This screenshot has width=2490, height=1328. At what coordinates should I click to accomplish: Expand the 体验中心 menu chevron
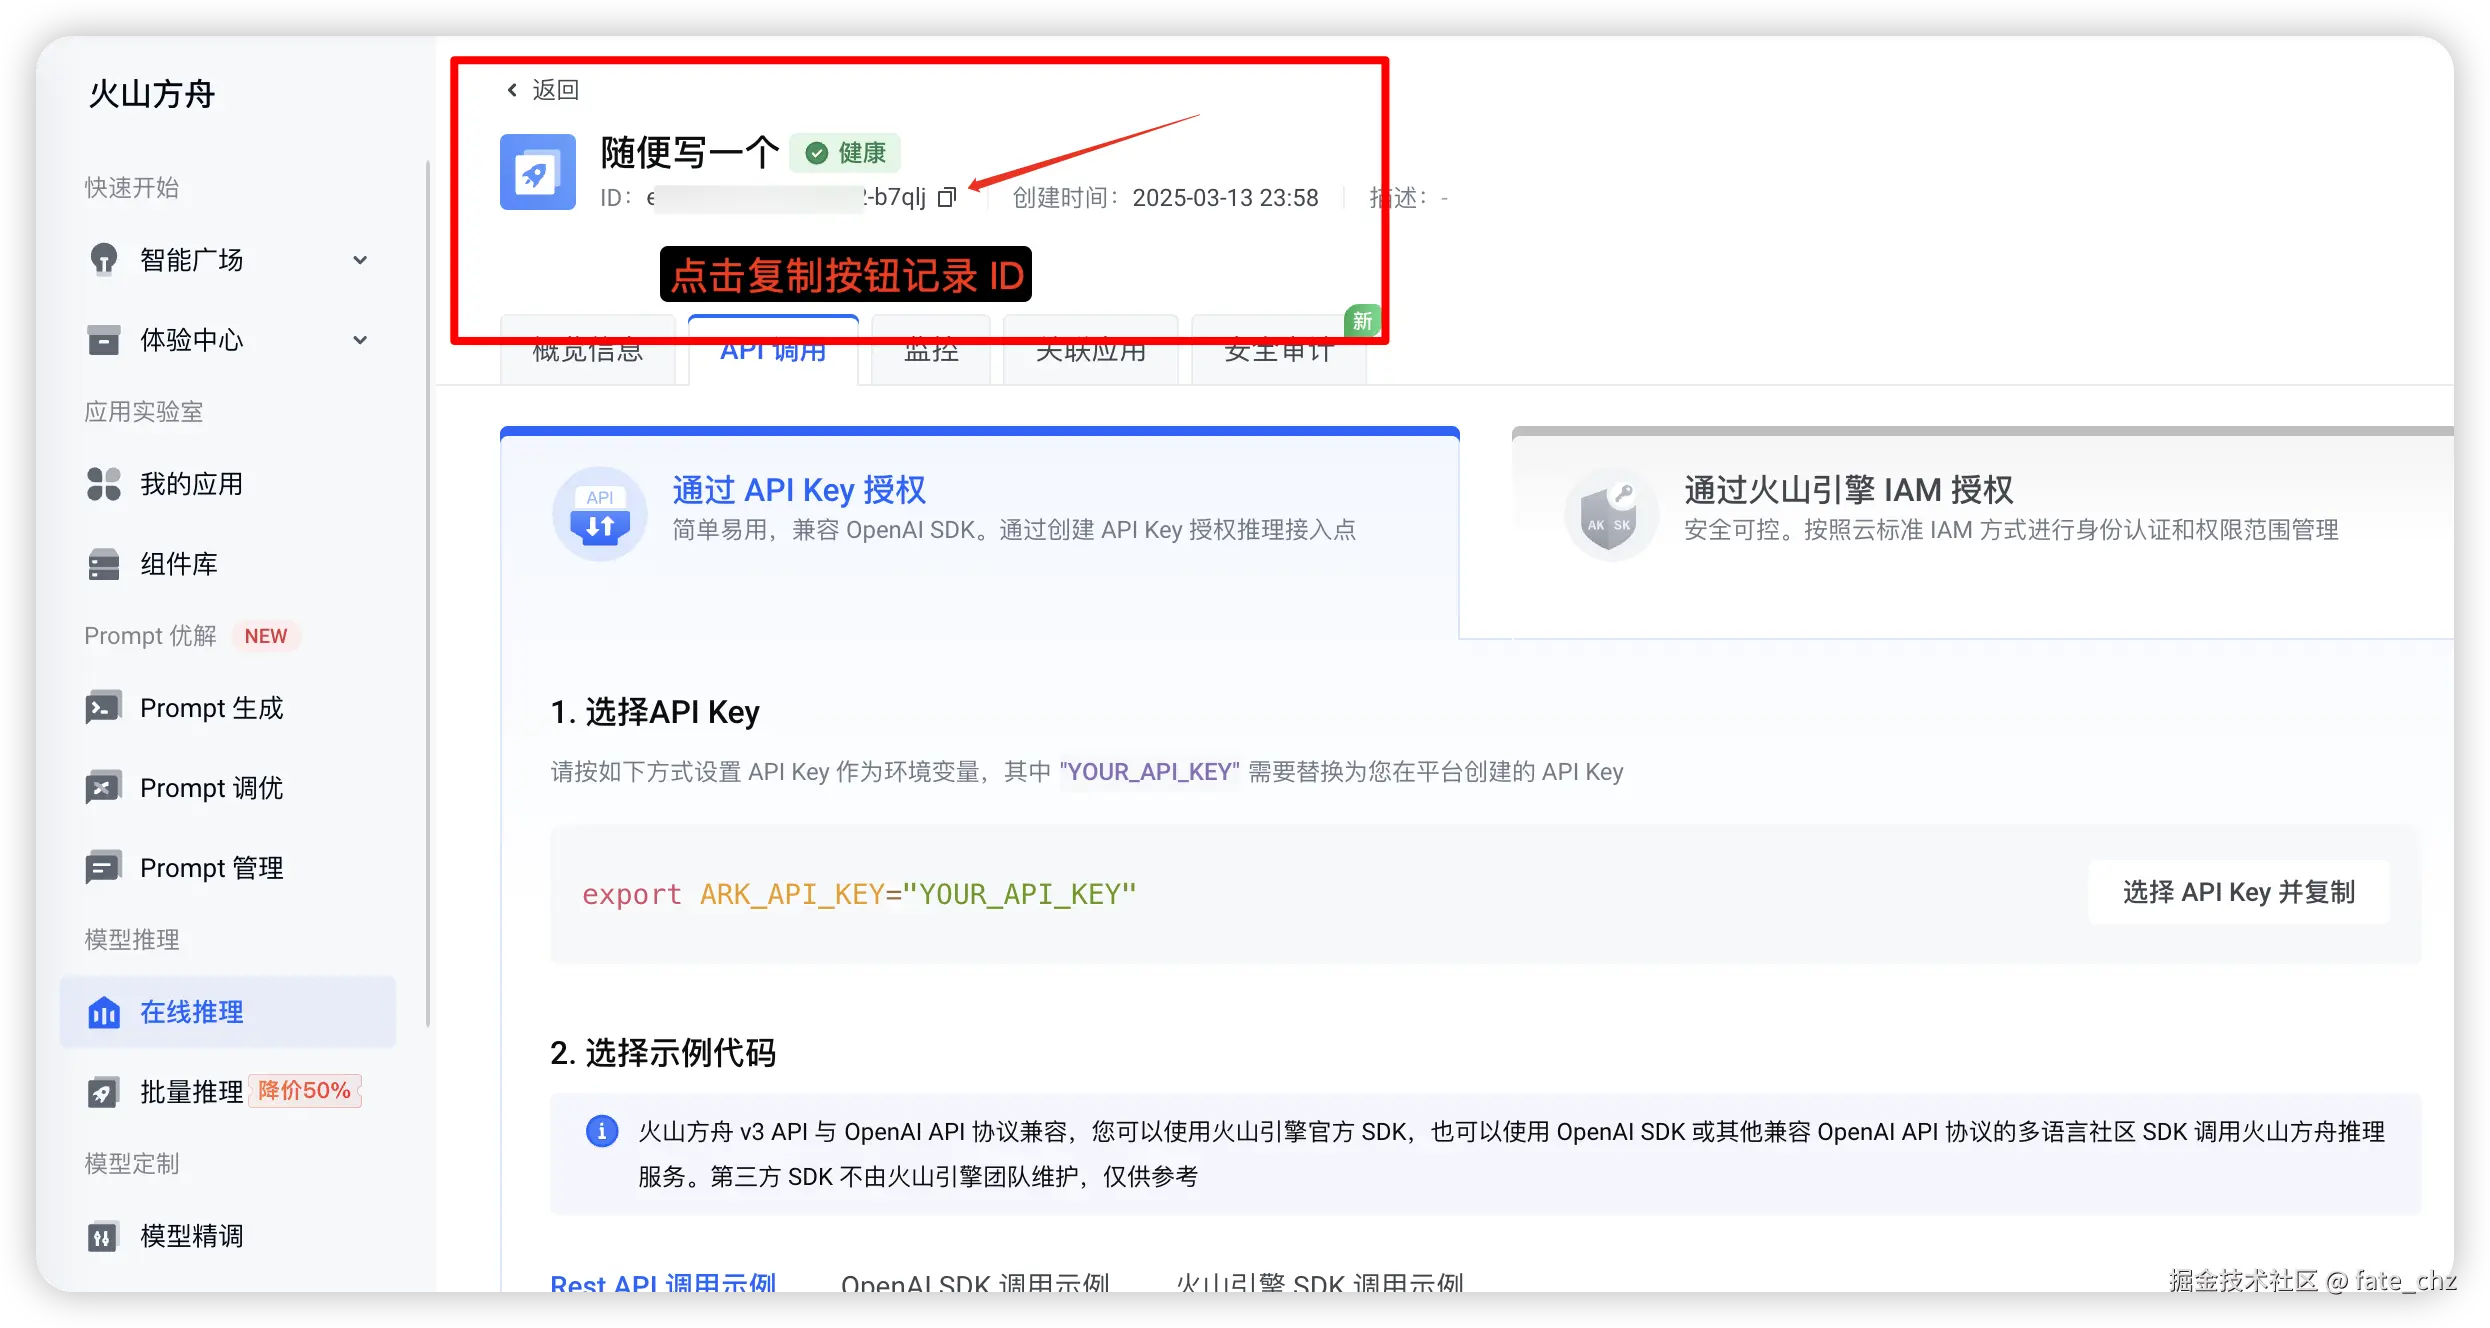[x=360, y=340]
